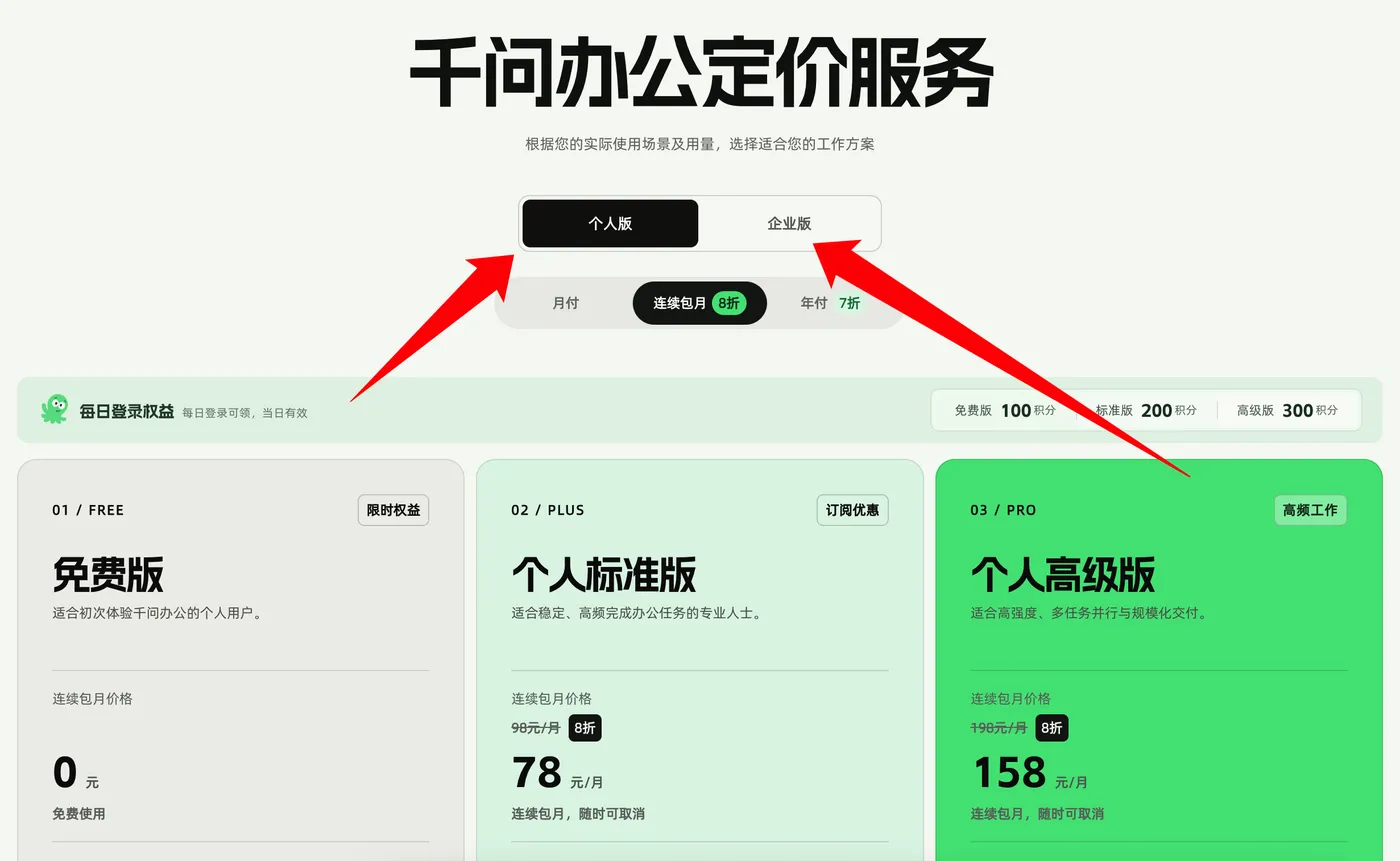Click the 高级版 300 积分 entry
The height and width of the screenshot is (861, 1400).
pyautogui.click(x=1287, y=410)
